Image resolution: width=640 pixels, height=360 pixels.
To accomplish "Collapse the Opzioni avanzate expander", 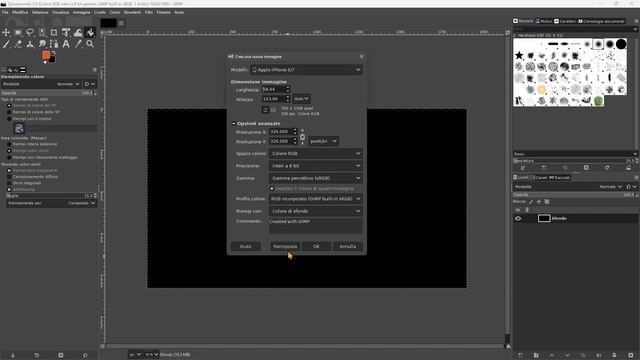I will (234, 123).
